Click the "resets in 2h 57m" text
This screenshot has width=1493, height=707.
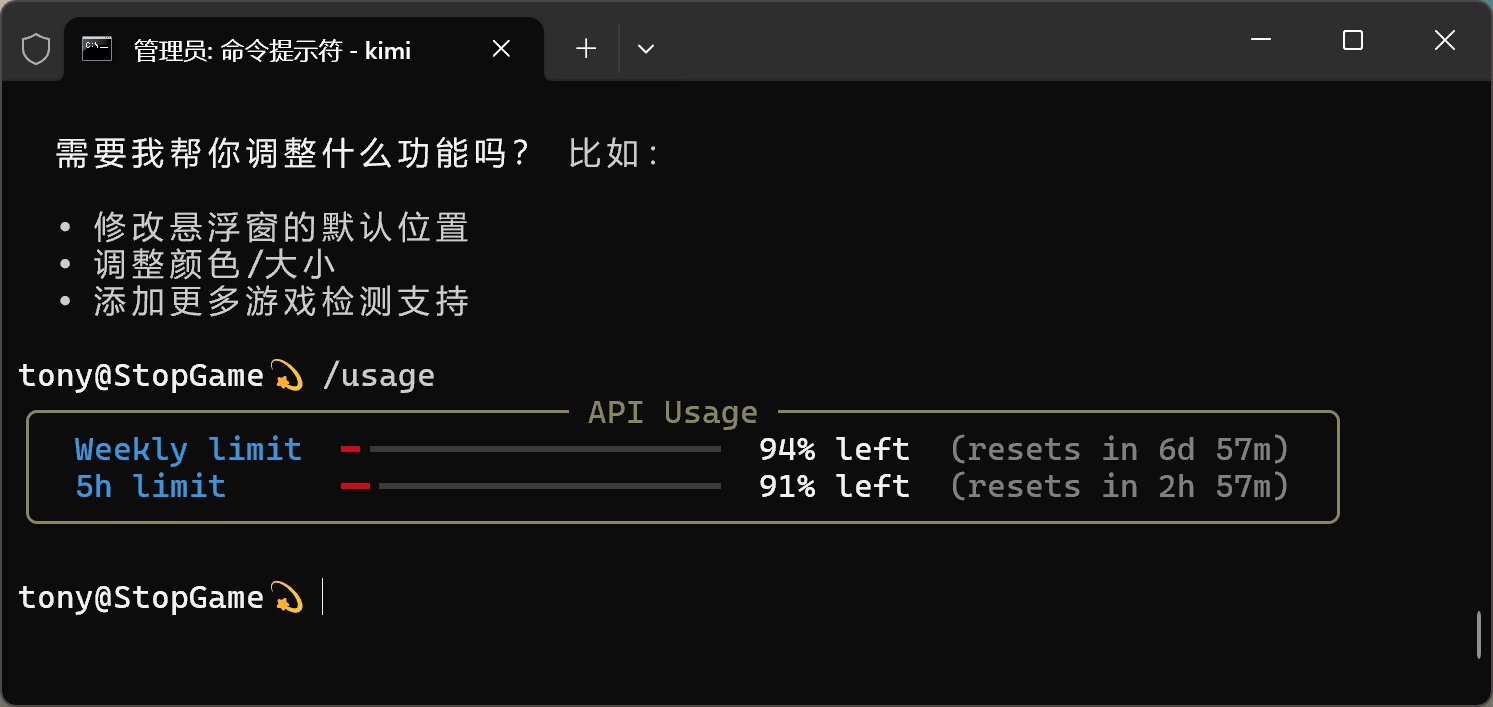click(x=1119, y=487)
